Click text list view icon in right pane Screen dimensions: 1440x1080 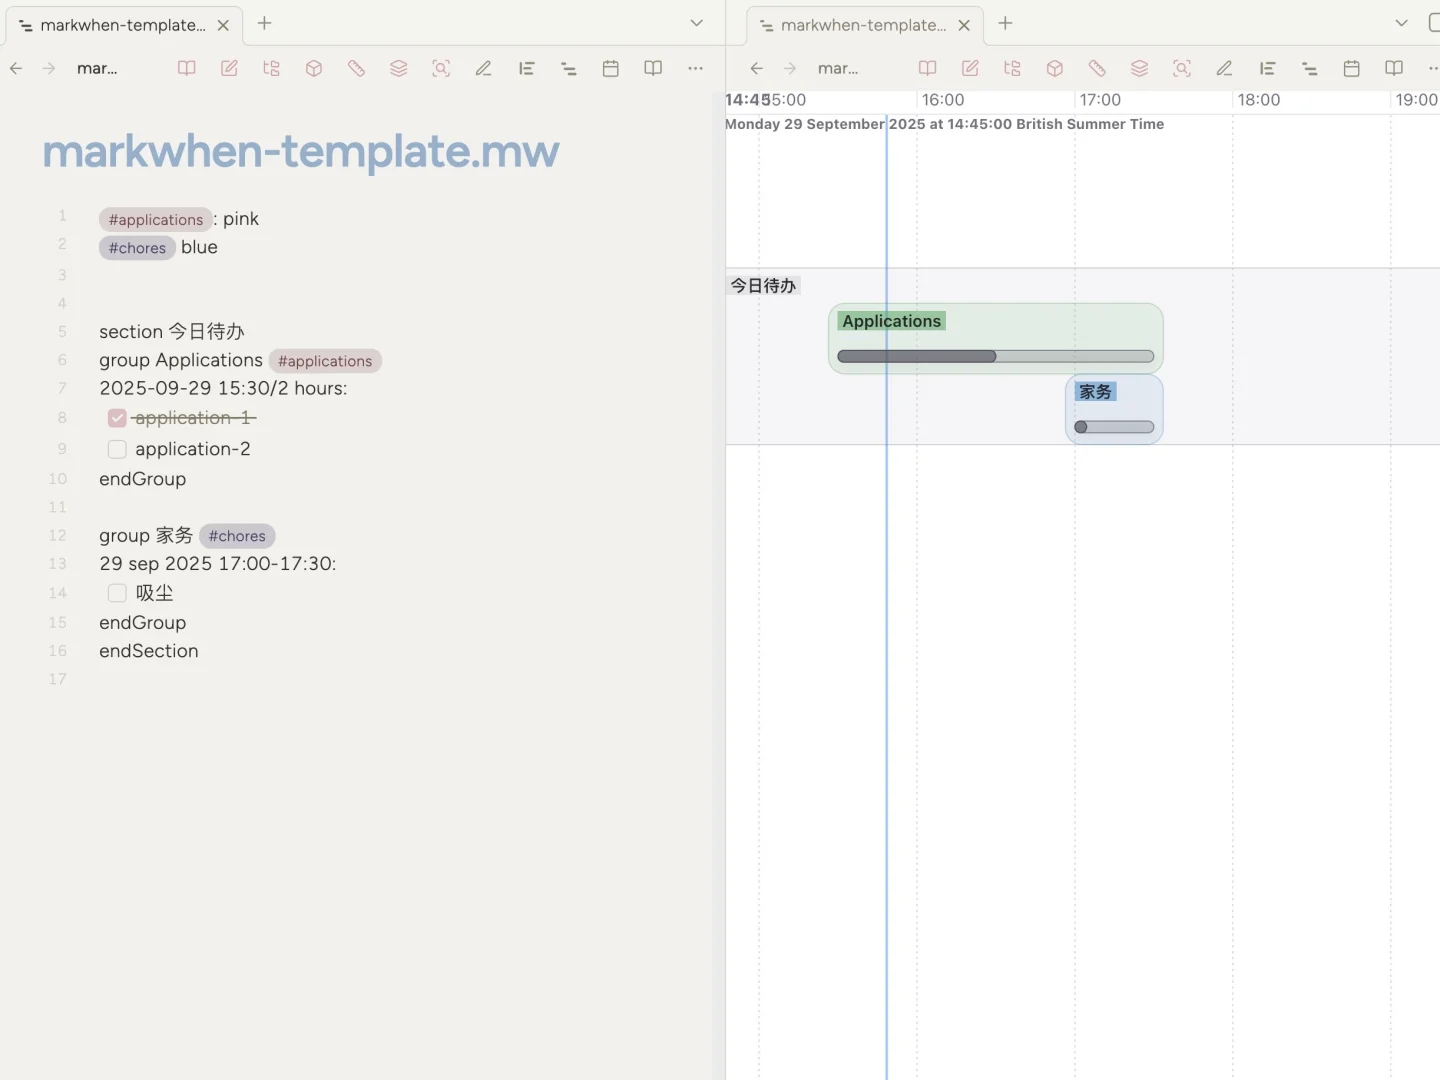pos(1267,68)
